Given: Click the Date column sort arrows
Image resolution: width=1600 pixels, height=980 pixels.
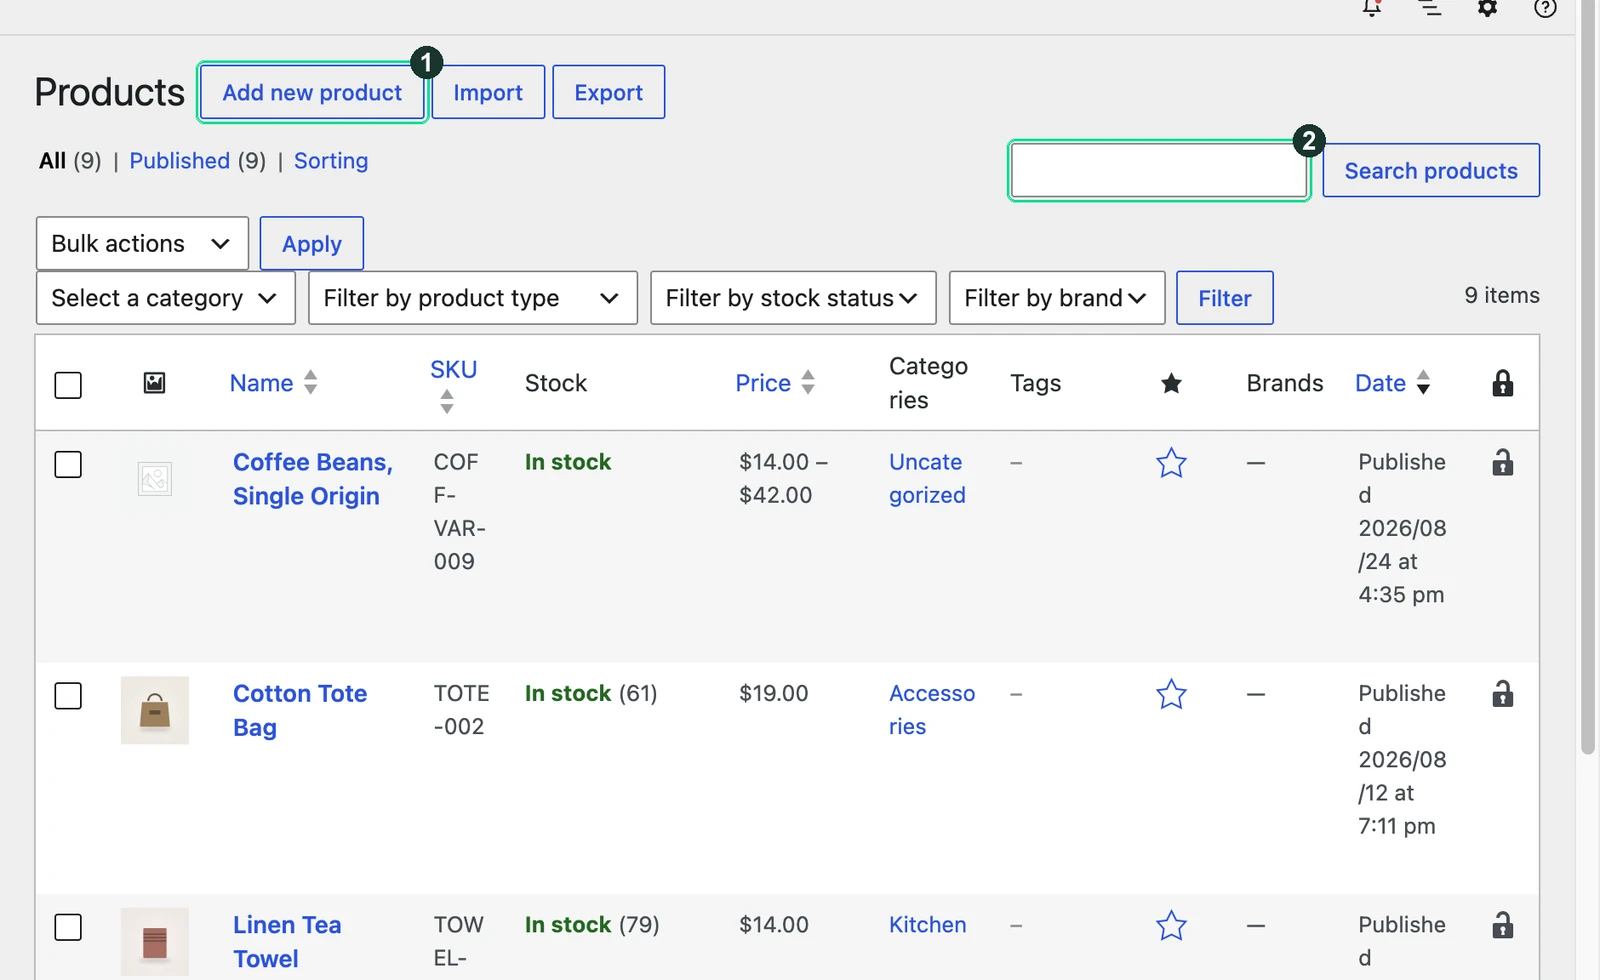Looking at the screenshot, I should tap(1423, 382).
